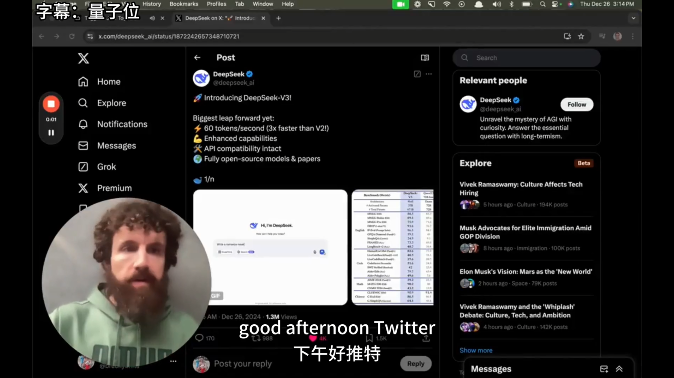The width and height of the screenshot is (674, 378).
Task: Click the volume icon in menu bar
Action: [496, 4]
